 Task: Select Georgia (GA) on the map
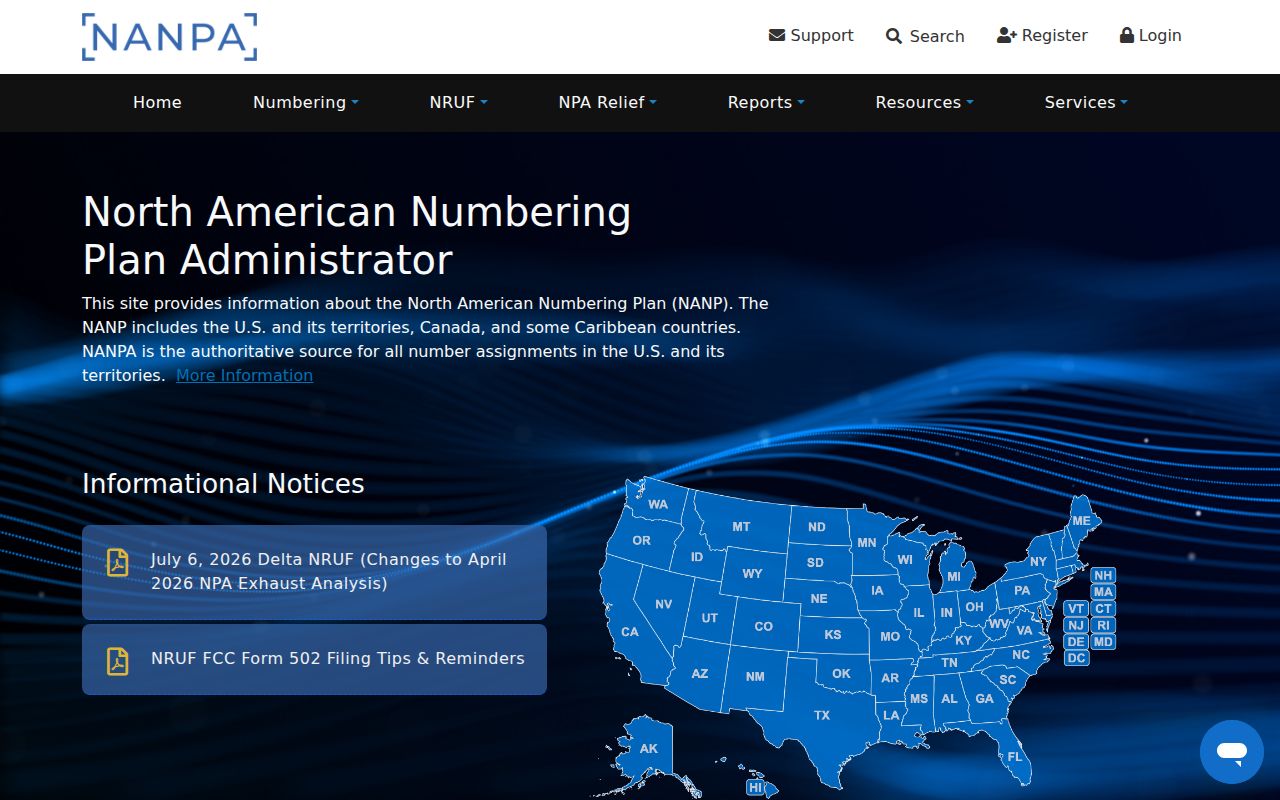click(x=985, y=698)
